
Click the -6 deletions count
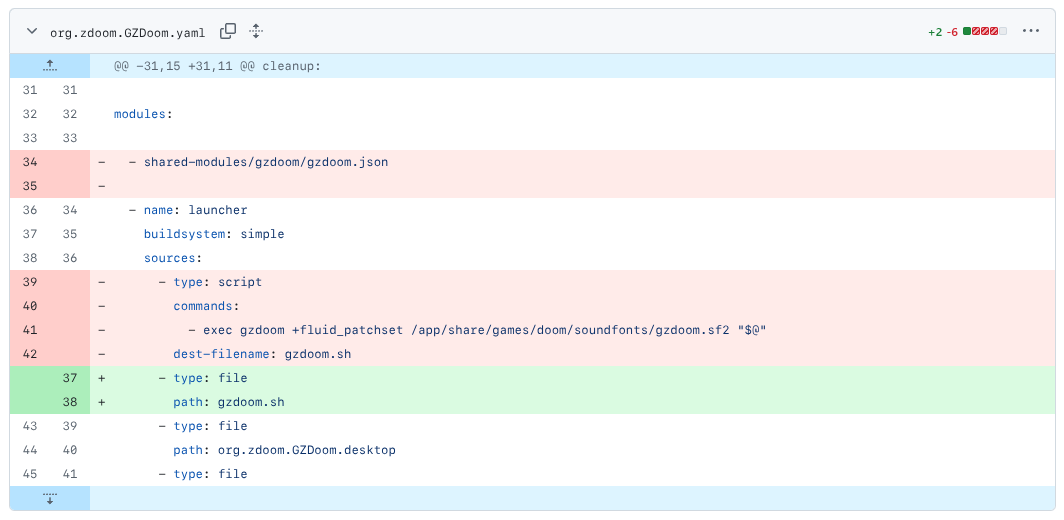tap(952, 32)
